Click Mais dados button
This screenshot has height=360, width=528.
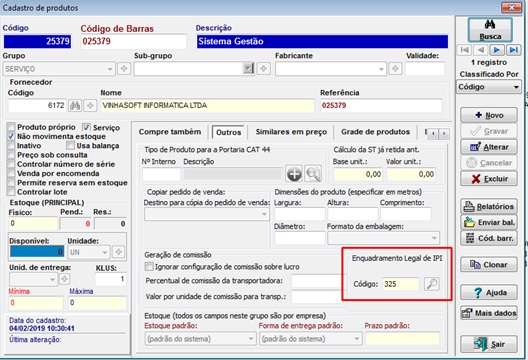tap(489, 313)
